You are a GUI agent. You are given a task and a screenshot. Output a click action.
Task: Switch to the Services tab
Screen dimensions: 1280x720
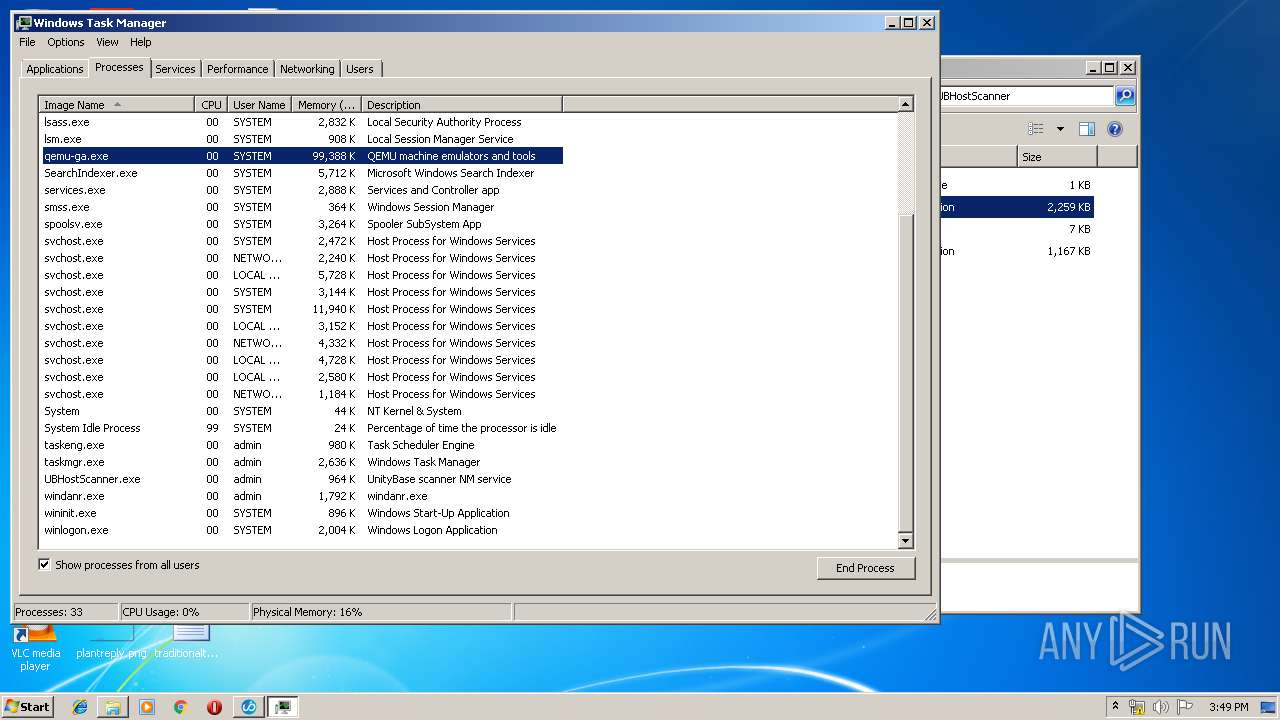[x=175, y=69]
